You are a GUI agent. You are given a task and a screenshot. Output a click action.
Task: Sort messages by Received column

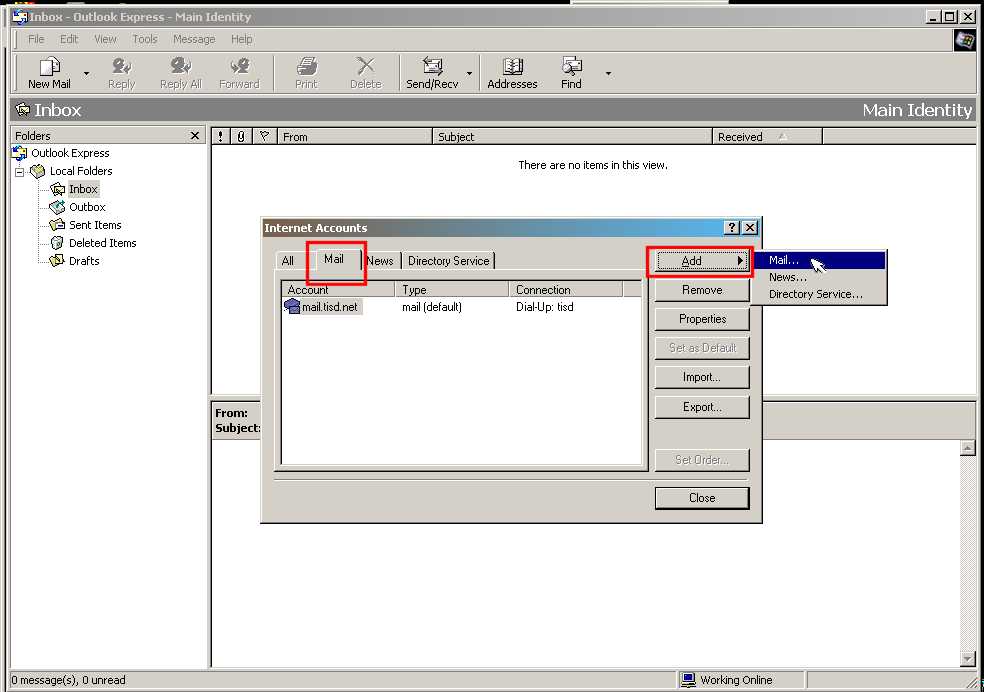tap(767, 136)
